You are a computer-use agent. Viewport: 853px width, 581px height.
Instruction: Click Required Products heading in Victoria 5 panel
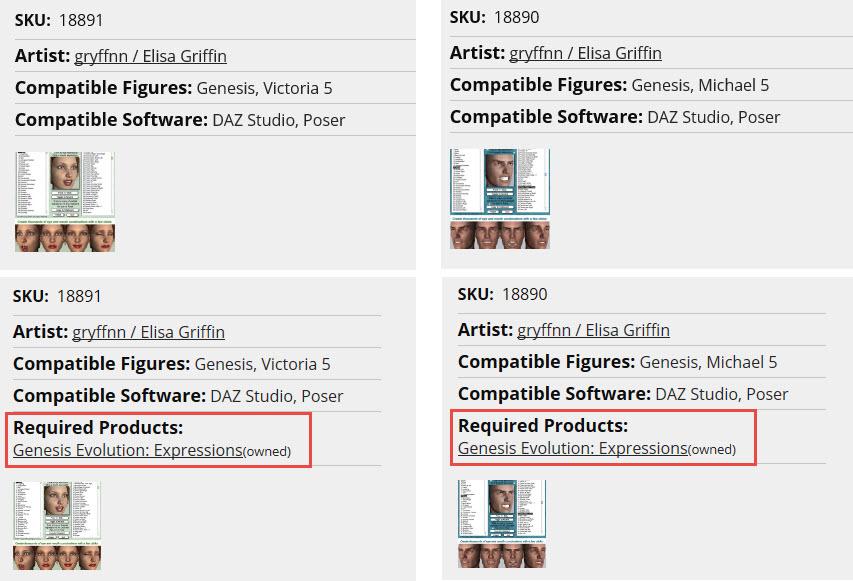pos(98,428)
